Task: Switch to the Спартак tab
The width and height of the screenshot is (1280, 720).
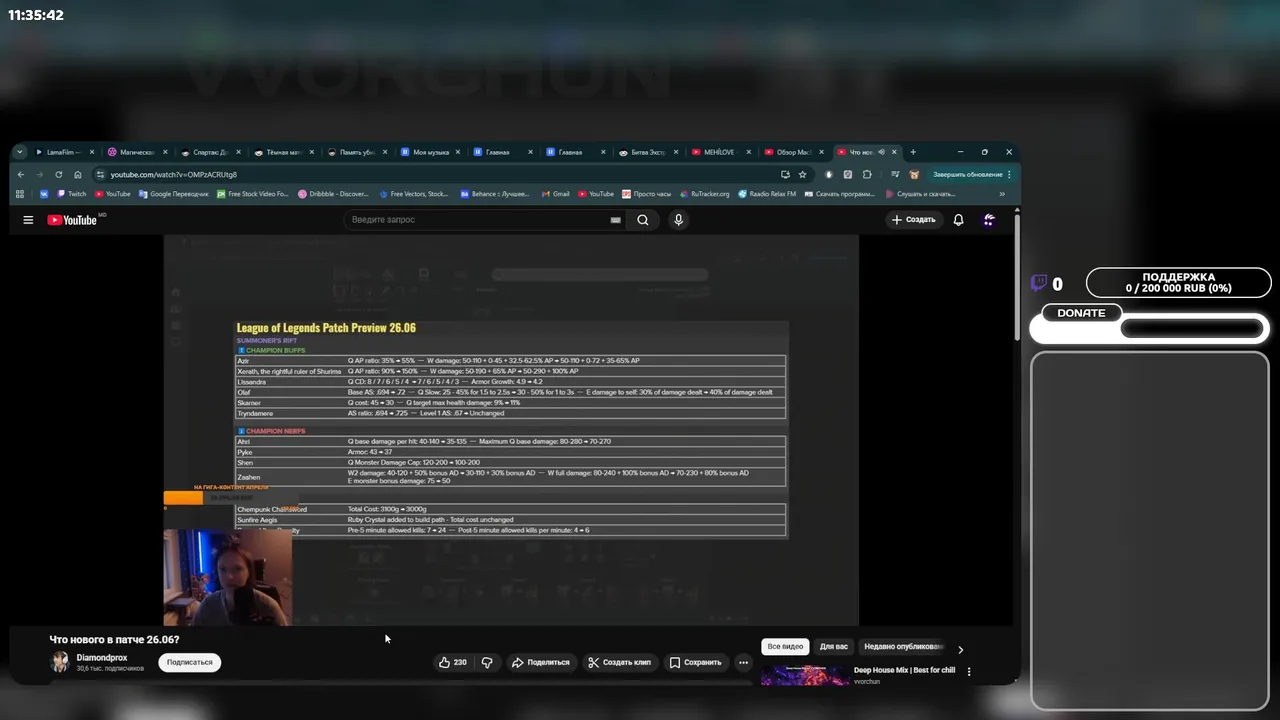Action: click(212, 152)
